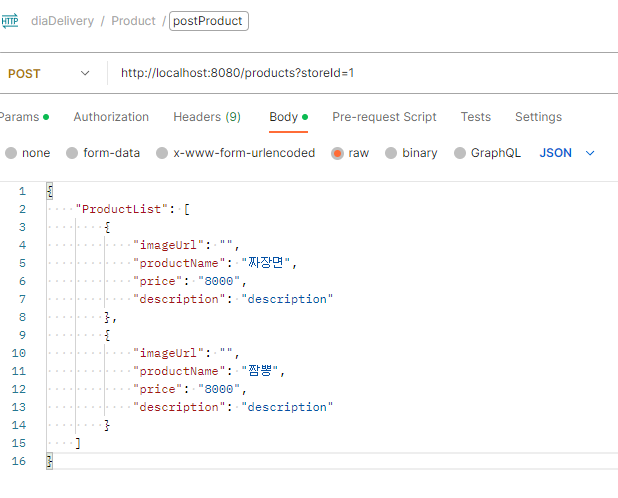Click the request URL field
618x498 pixels.
point(237,73)
